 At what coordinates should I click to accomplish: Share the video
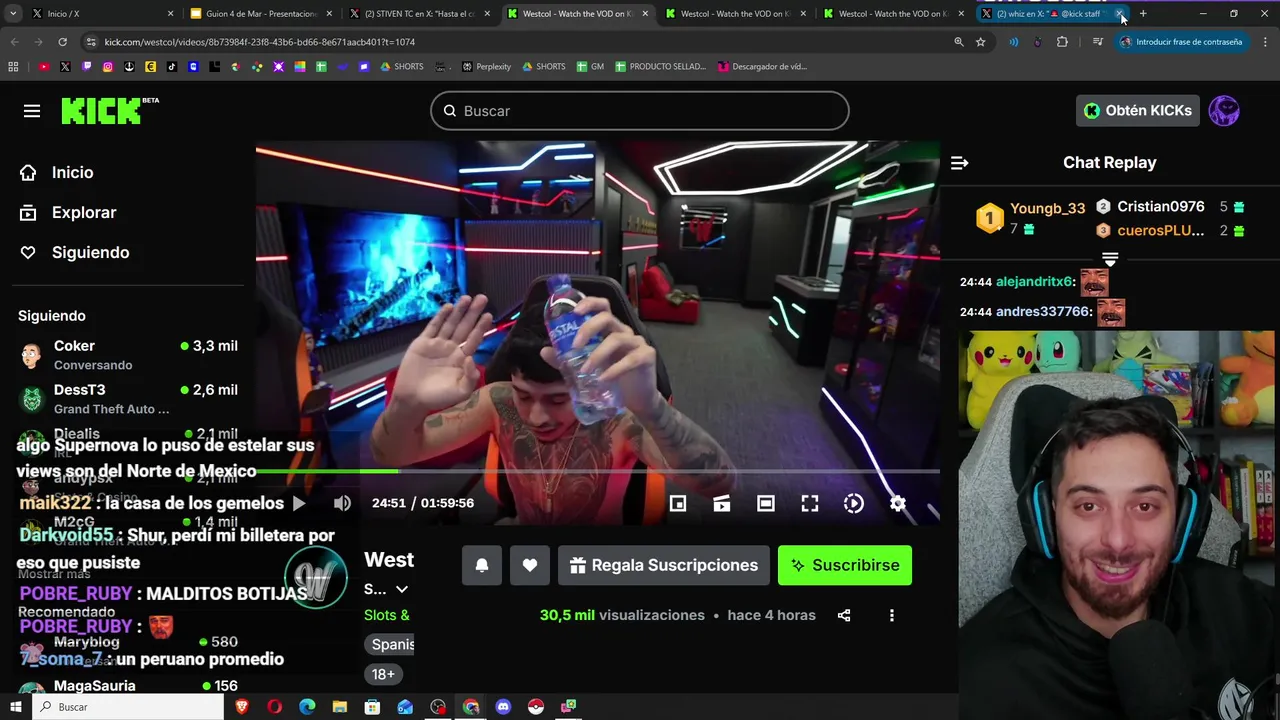844,615
